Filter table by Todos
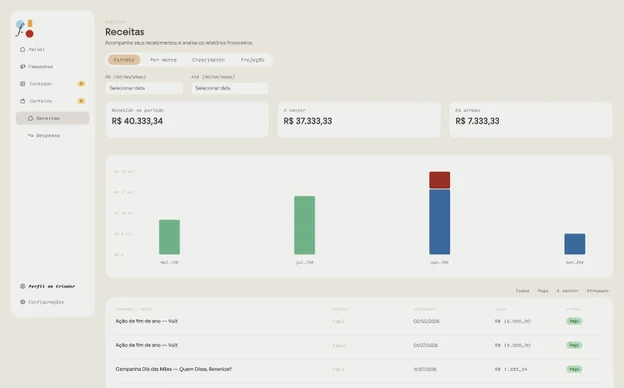The width and height of the screenshot is (624, 388). [522, 291]
